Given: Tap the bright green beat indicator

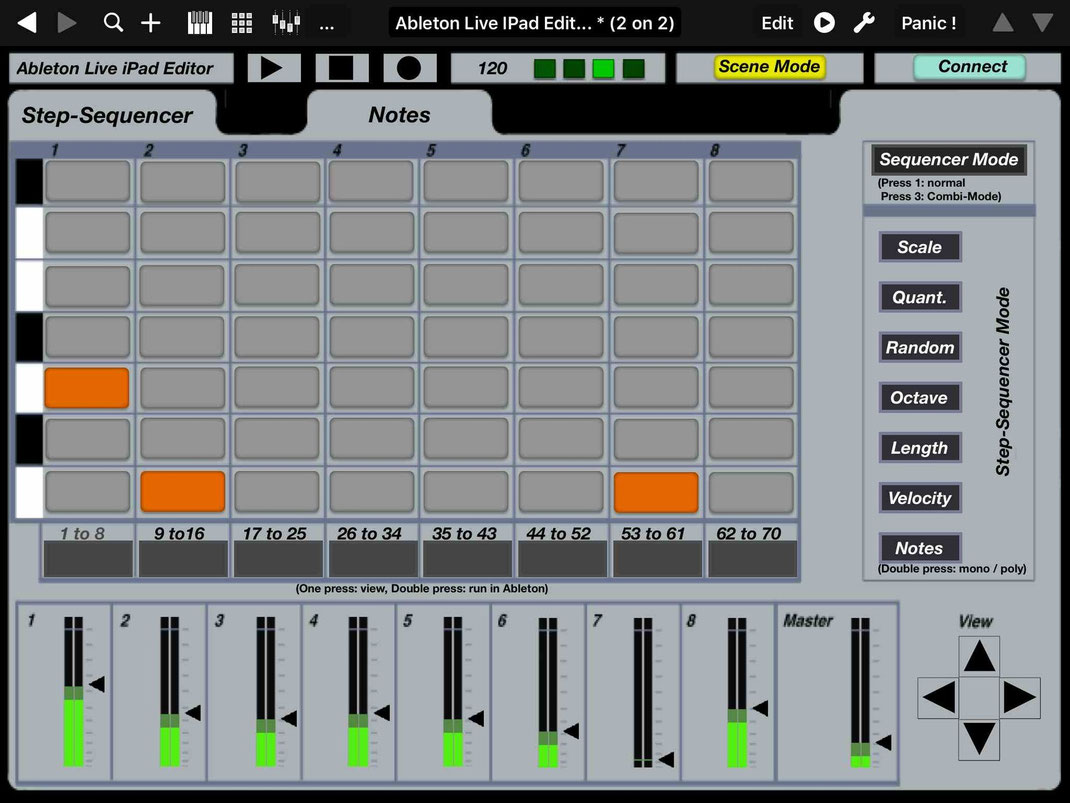Looking at the screenshot, I should tap(603, 69).
